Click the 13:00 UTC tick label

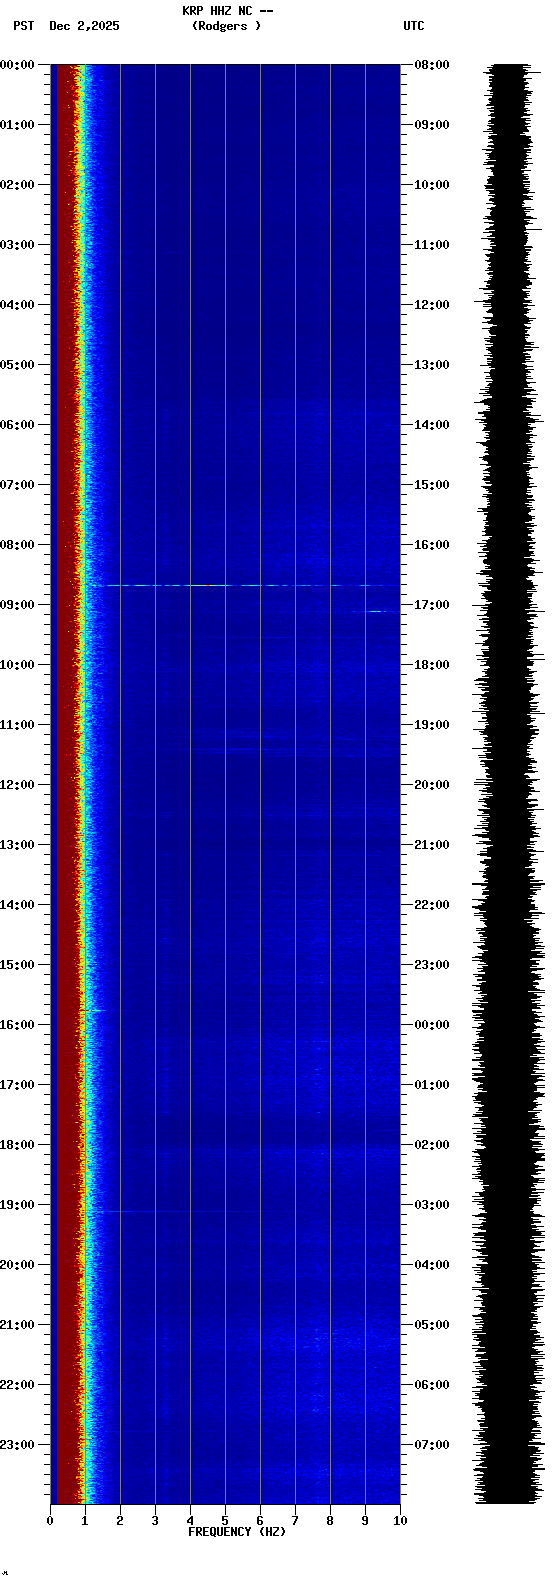tap(431, 365)
